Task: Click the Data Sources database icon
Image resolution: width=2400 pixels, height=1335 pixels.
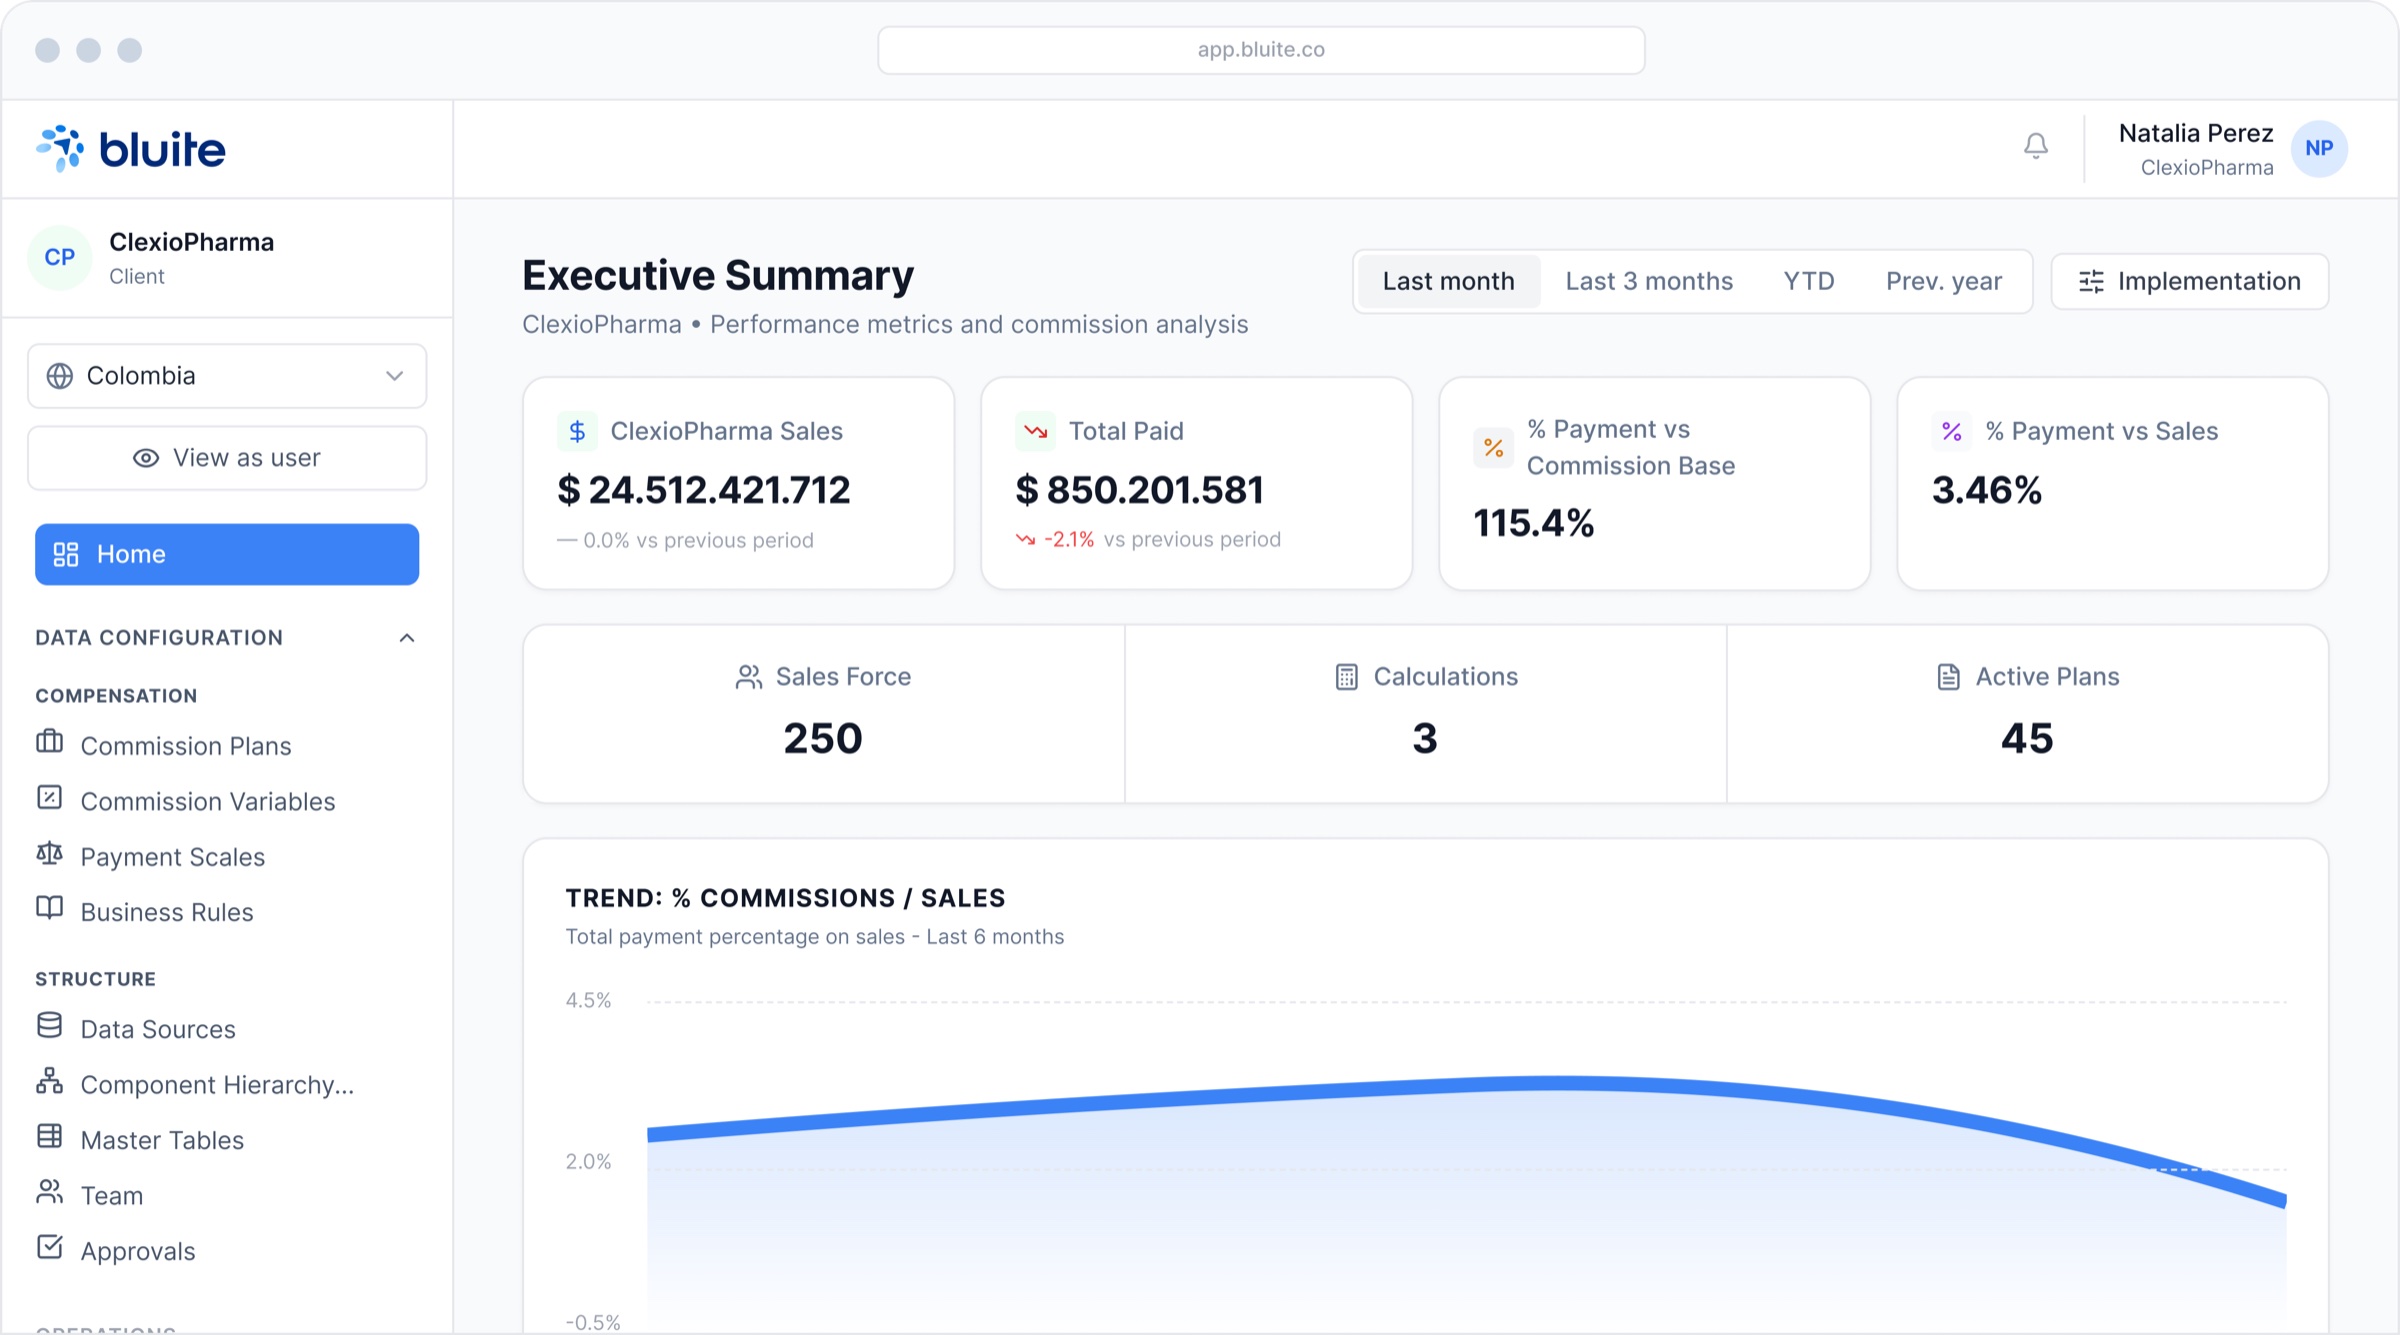Action: [x=49, y=1025]
